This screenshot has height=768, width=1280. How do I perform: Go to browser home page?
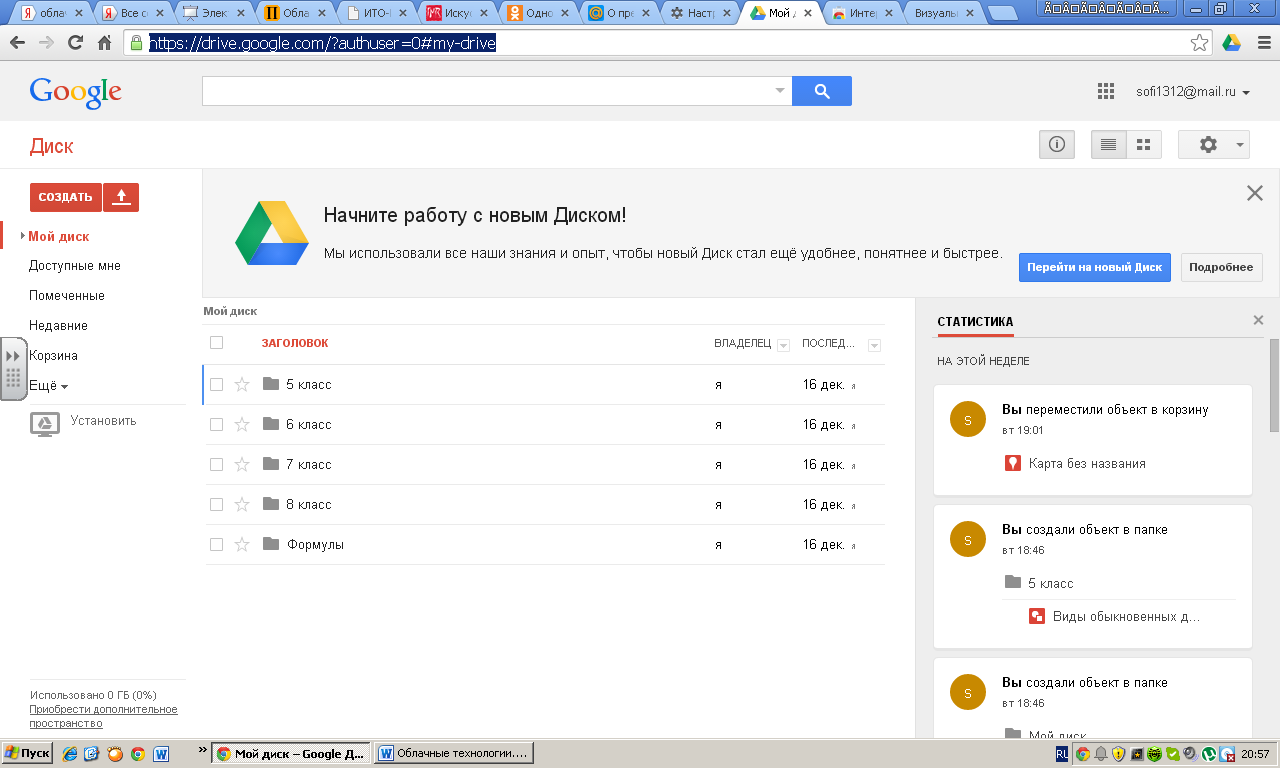point(104,43)
